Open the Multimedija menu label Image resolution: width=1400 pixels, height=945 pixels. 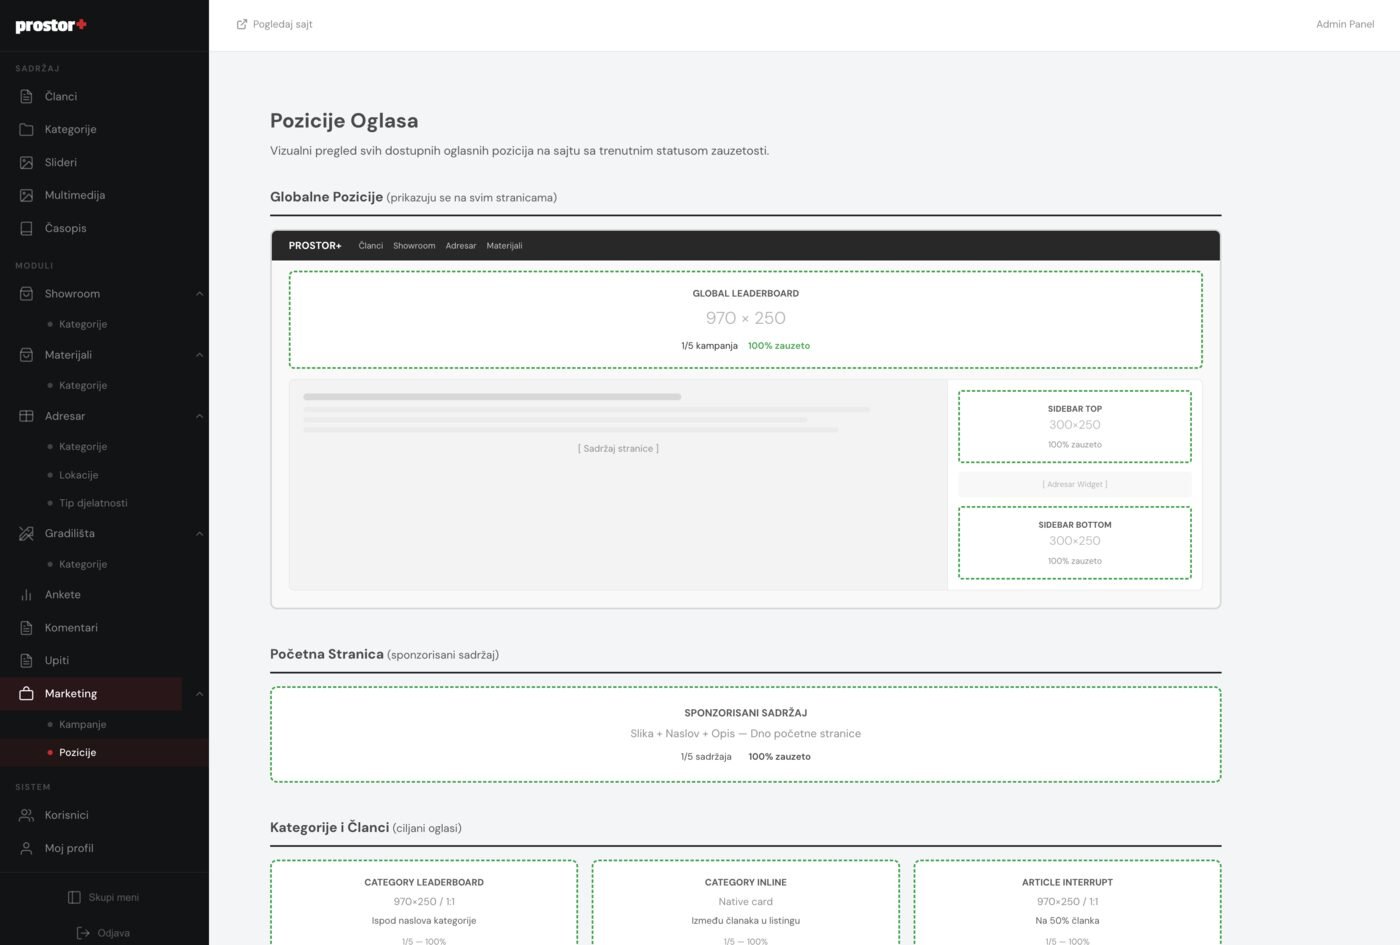point(75,195)
